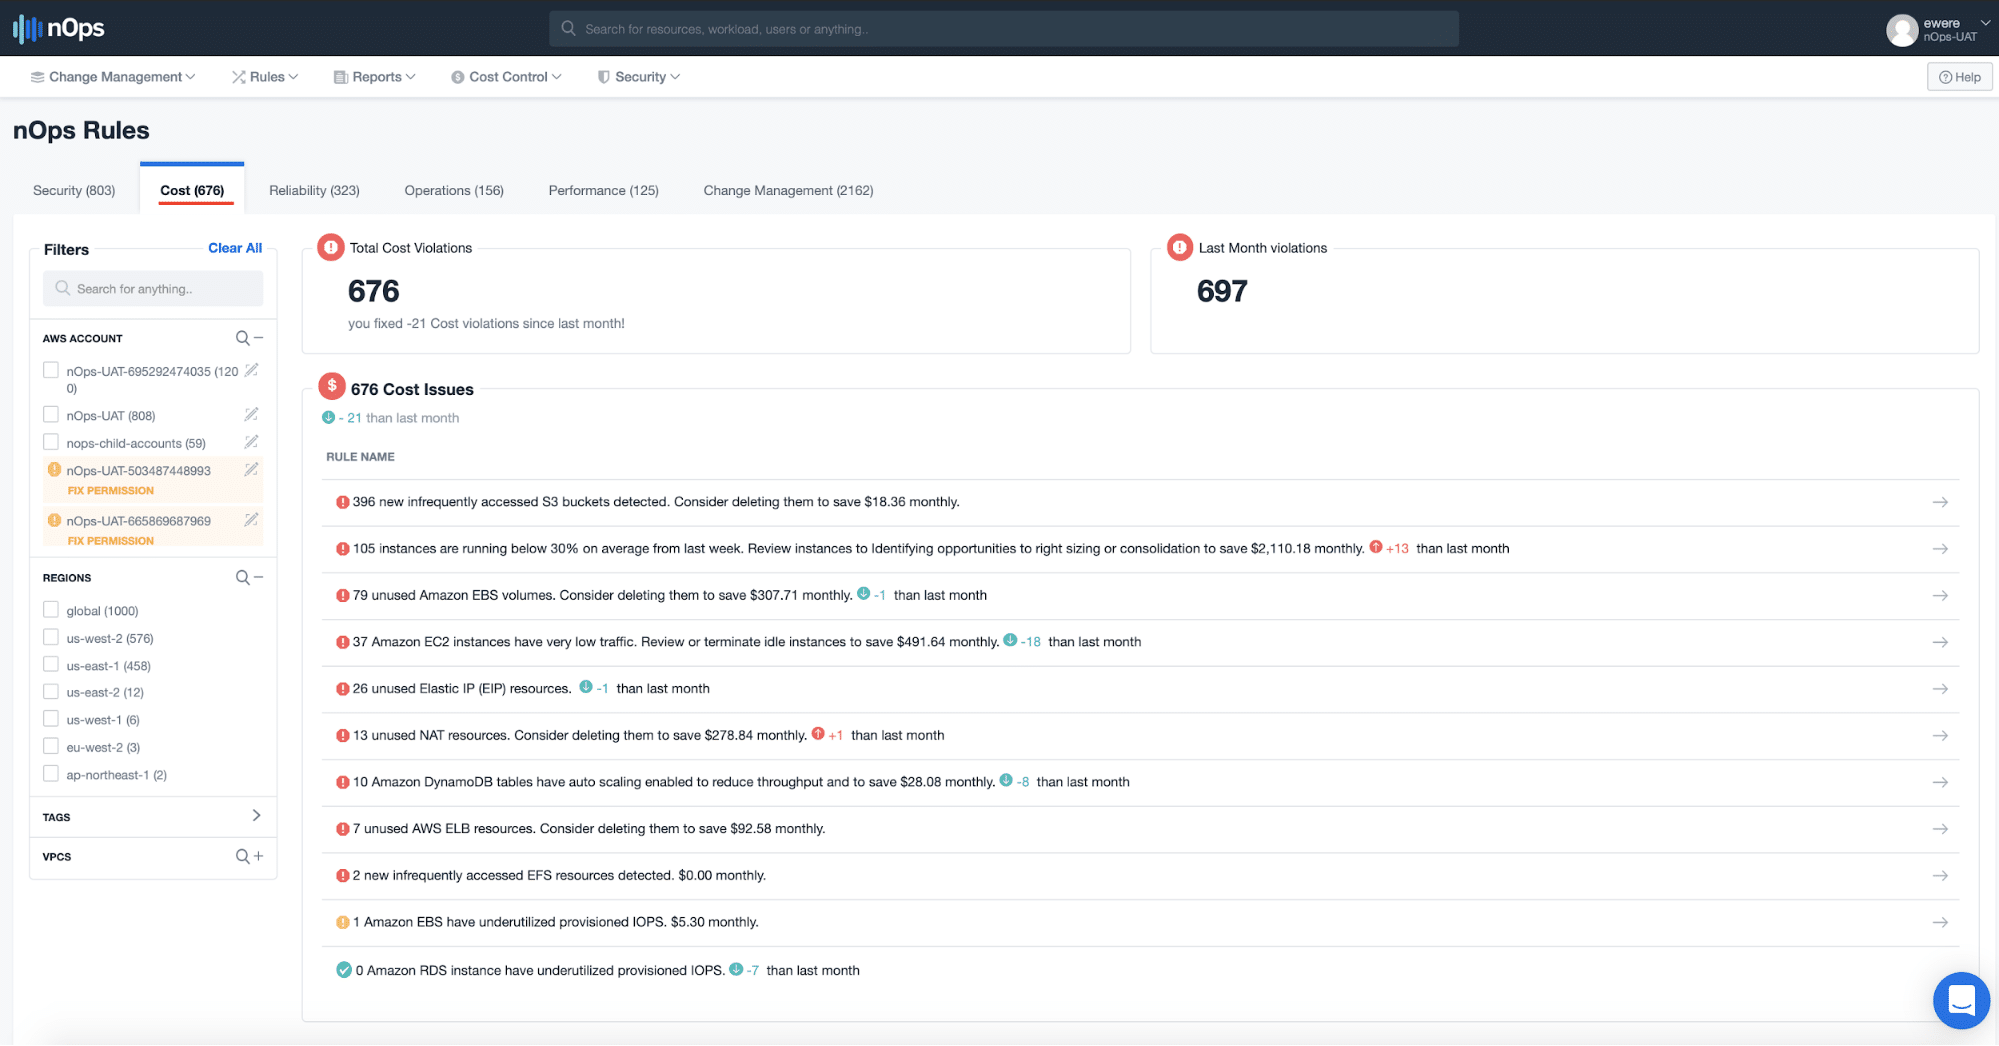Image resolution: width=1999 pixels, height=1046 pixels.
Task: Open the S3 buckets rule arrow
Action: tap(1940, 502)
